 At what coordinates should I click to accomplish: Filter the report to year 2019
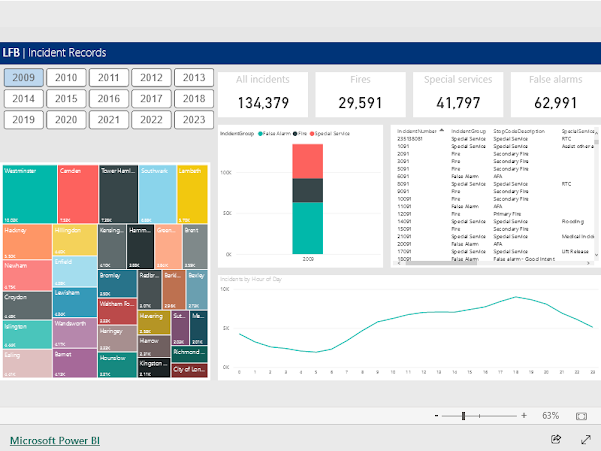[x=24, y=120]
